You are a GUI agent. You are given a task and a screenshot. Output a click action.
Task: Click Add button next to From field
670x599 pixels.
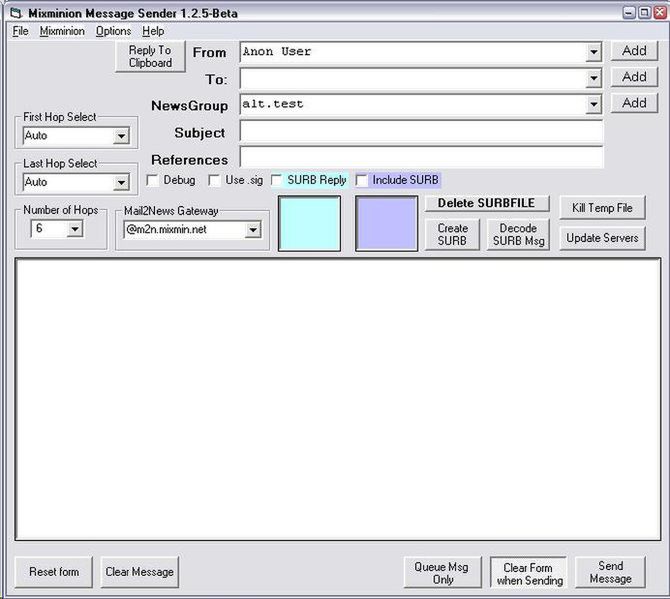tap(634, 51)
